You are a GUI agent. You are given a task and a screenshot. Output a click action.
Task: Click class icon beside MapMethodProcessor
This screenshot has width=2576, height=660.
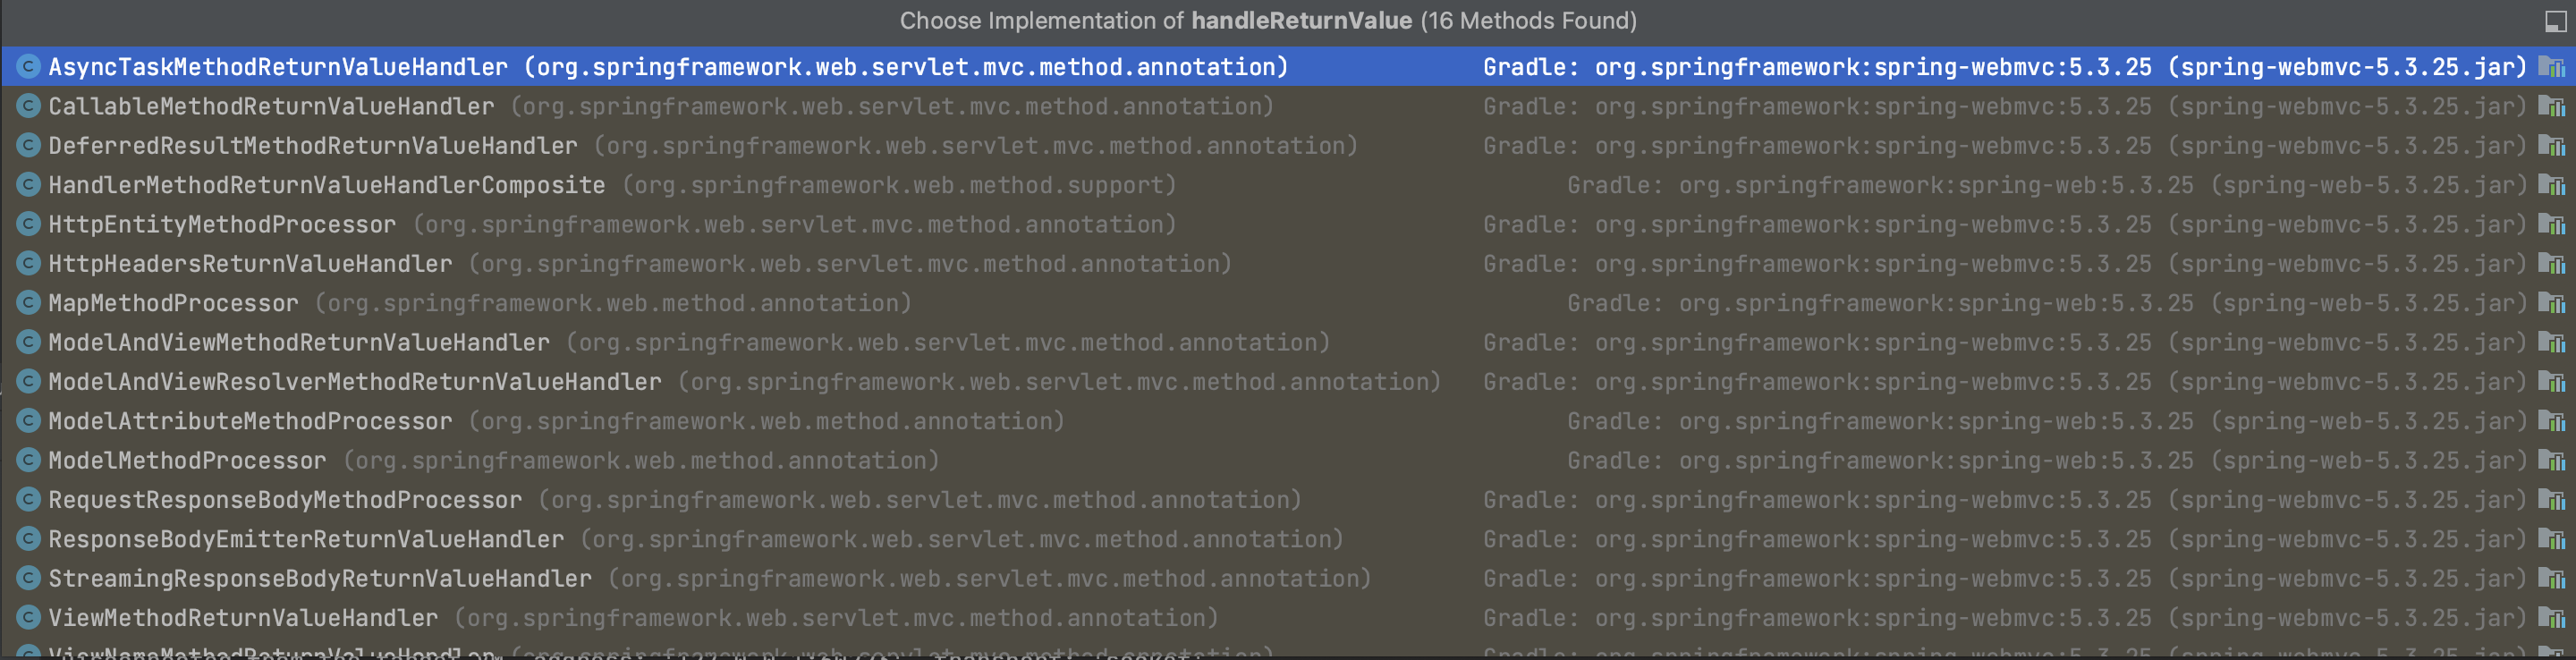(x=29, y=302)
